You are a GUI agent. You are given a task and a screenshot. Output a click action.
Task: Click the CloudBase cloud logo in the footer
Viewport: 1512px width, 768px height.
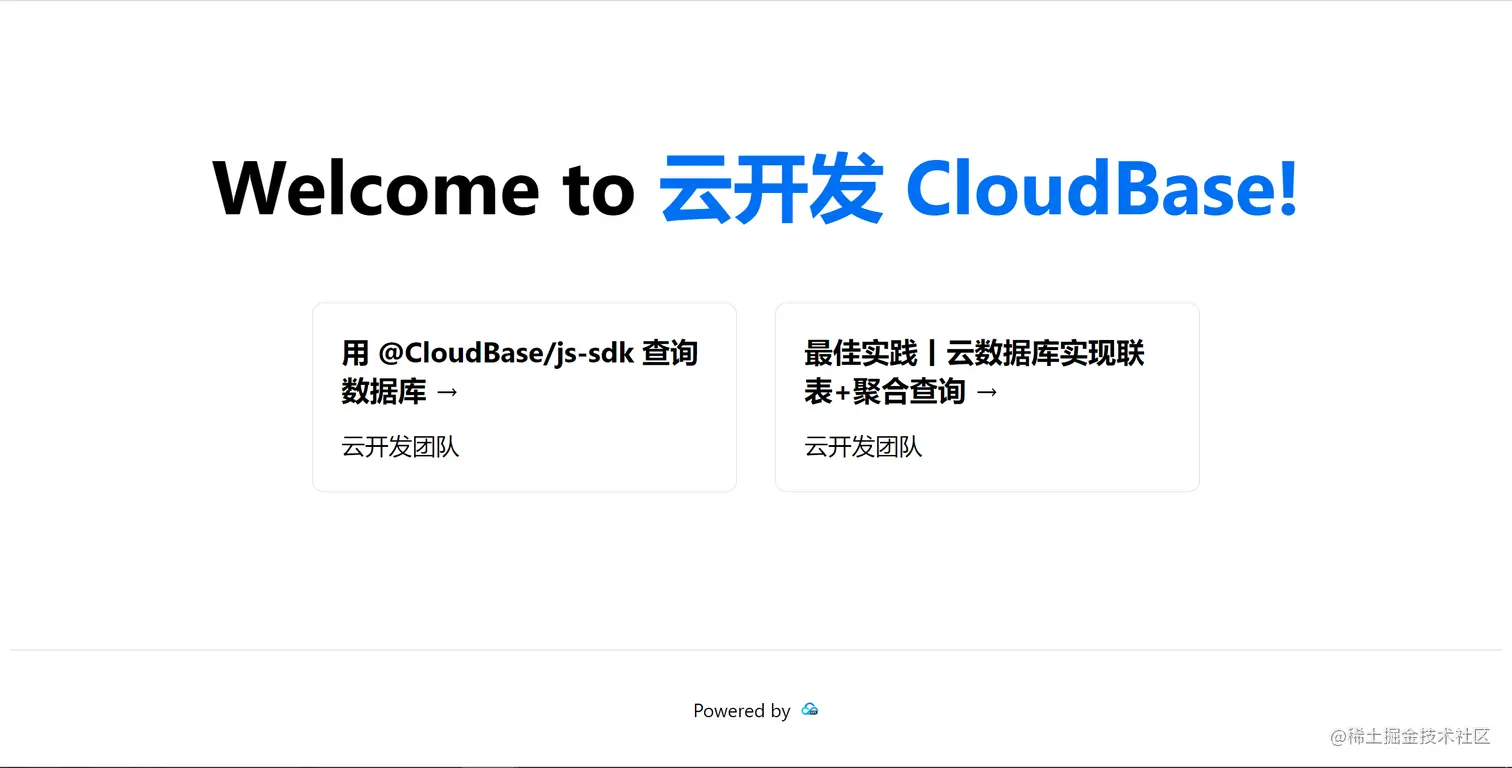point(810,710)
